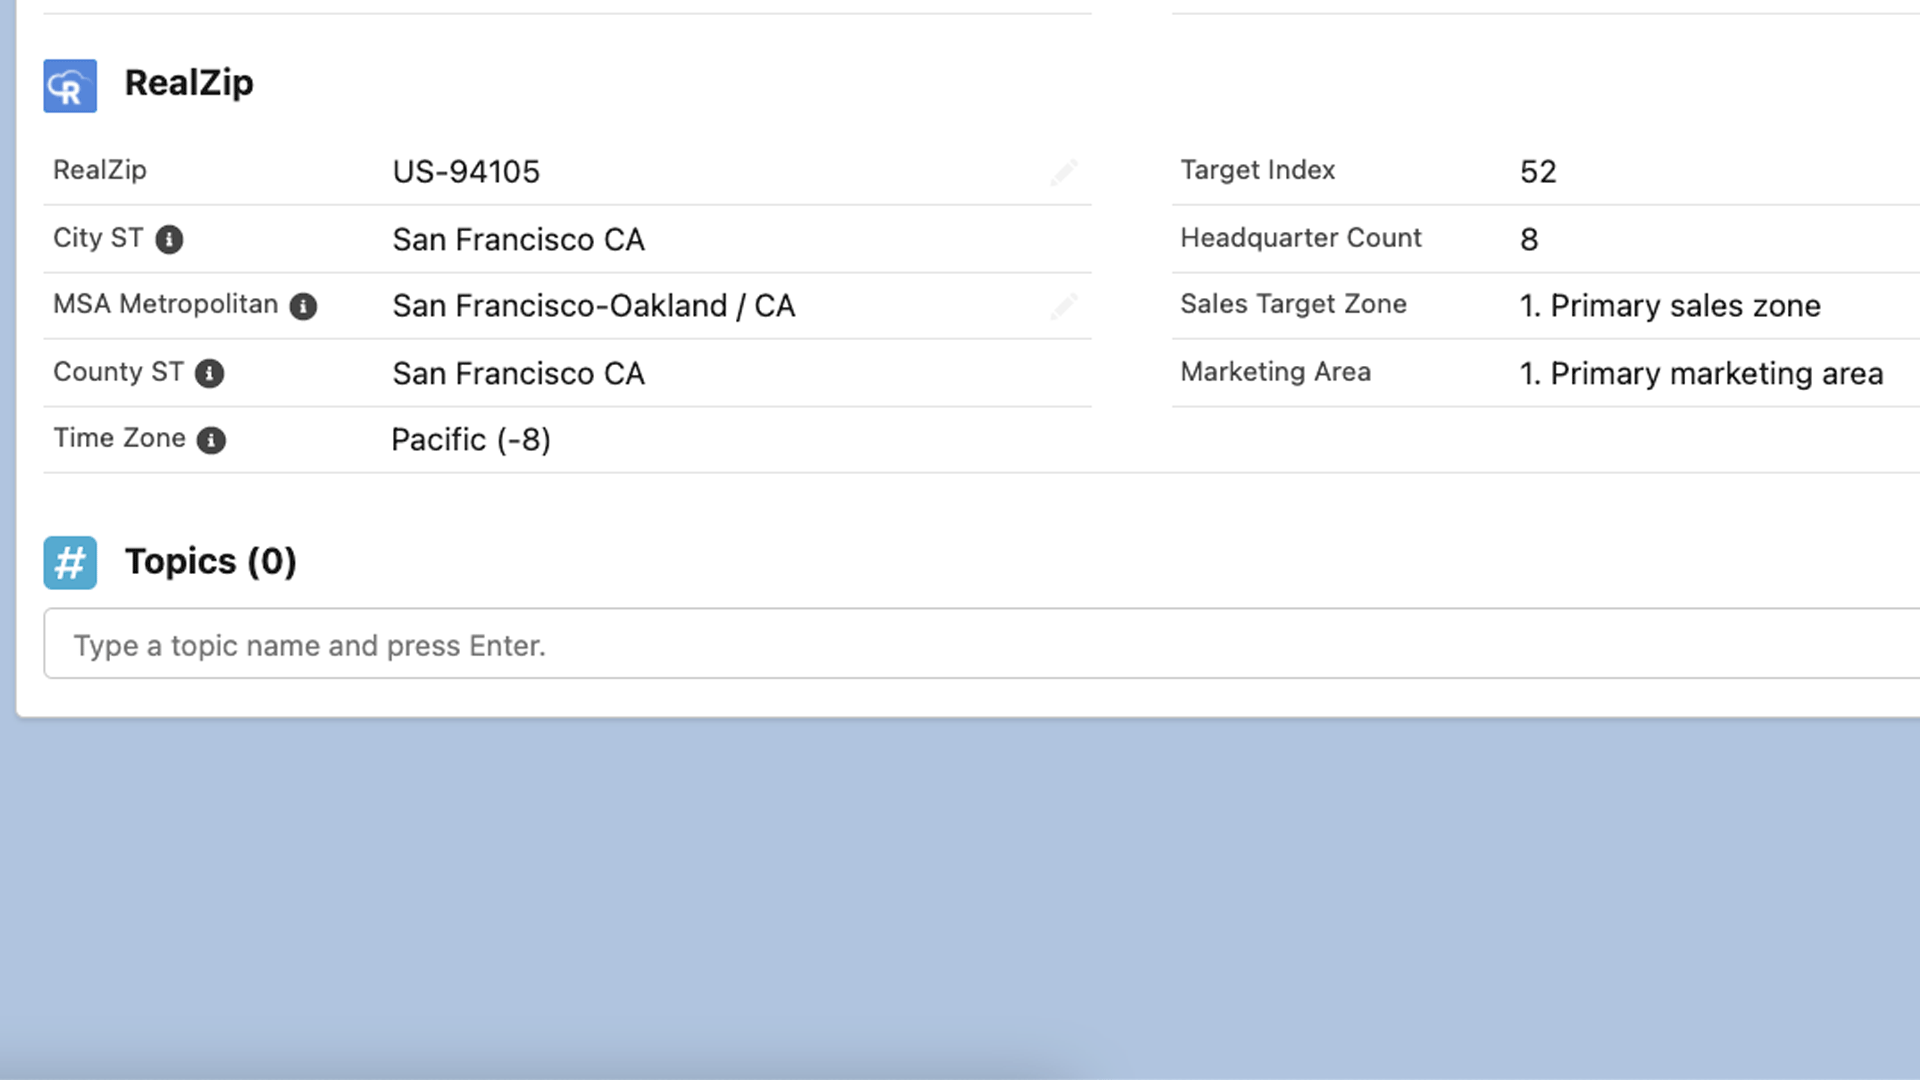Click the Topics (0) heading
The height and width of the screenshot is (1080, 1920).
210,562
